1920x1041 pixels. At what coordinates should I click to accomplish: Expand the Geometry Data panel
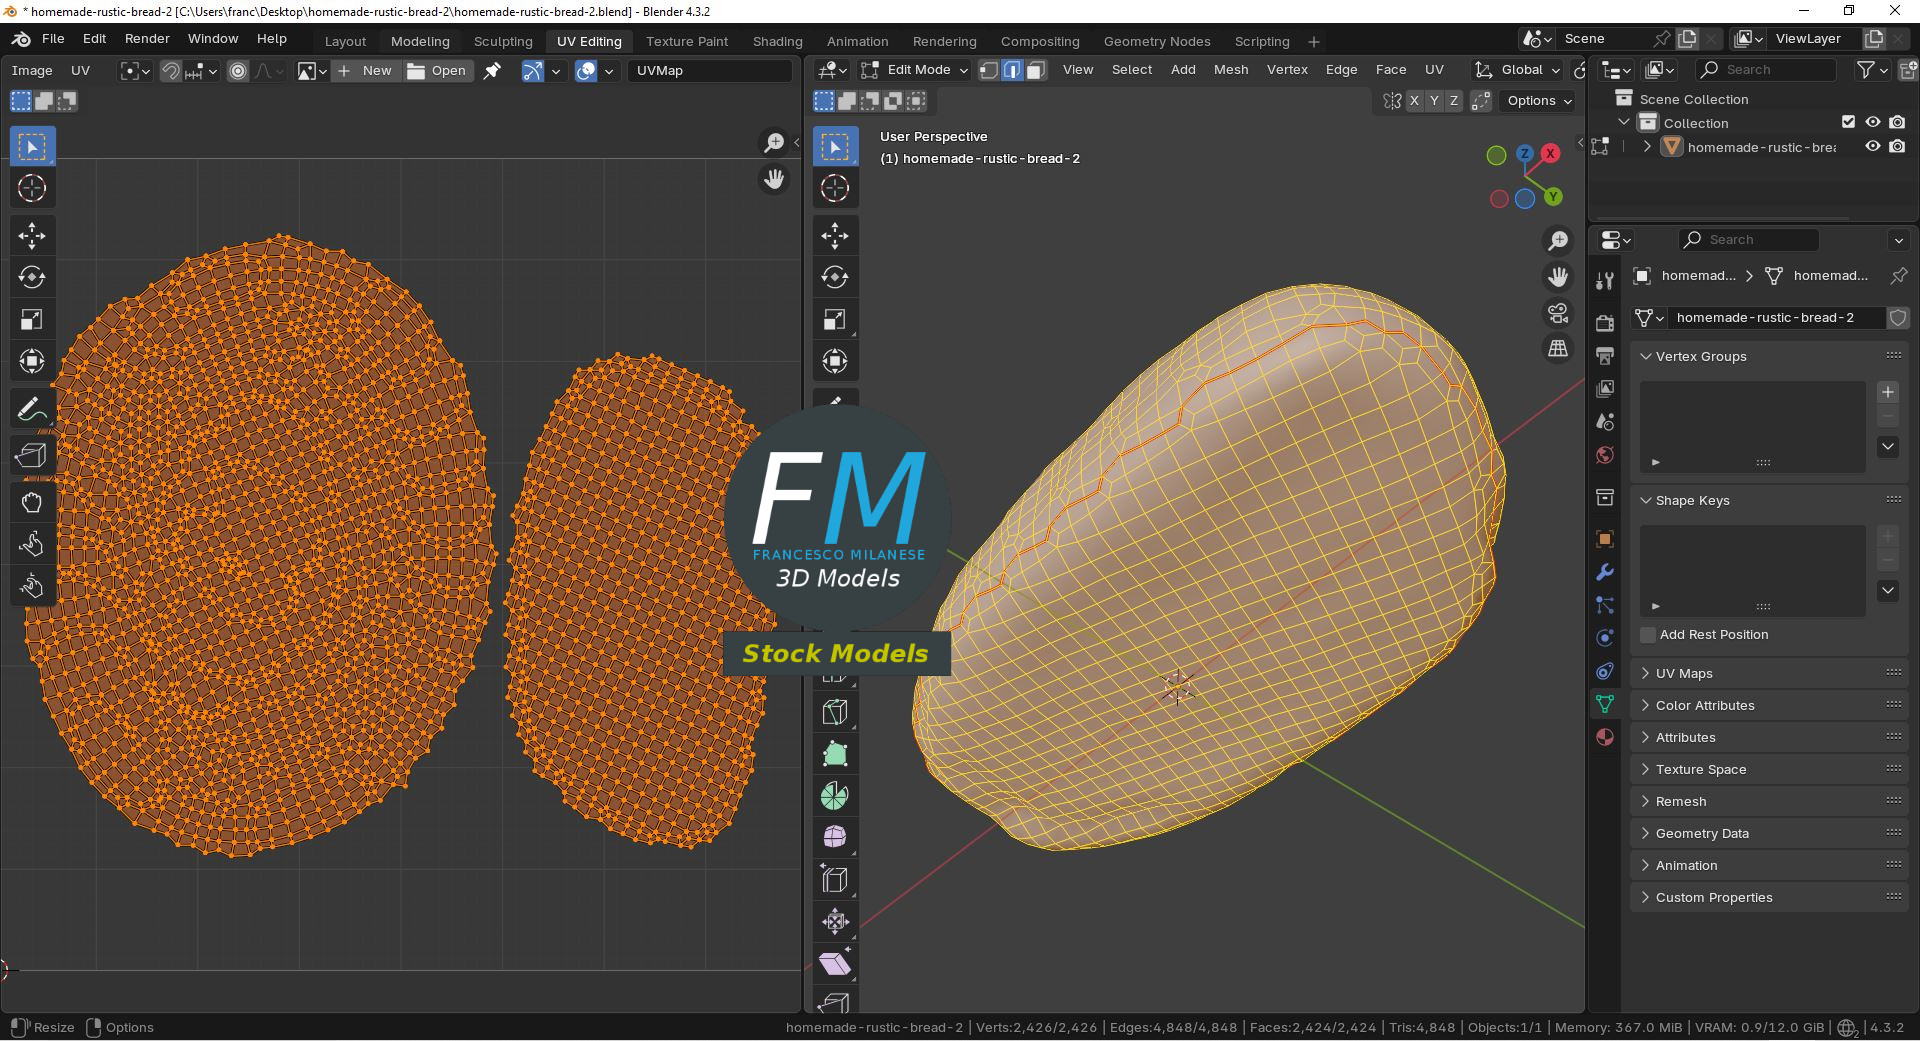[1769, 833]
